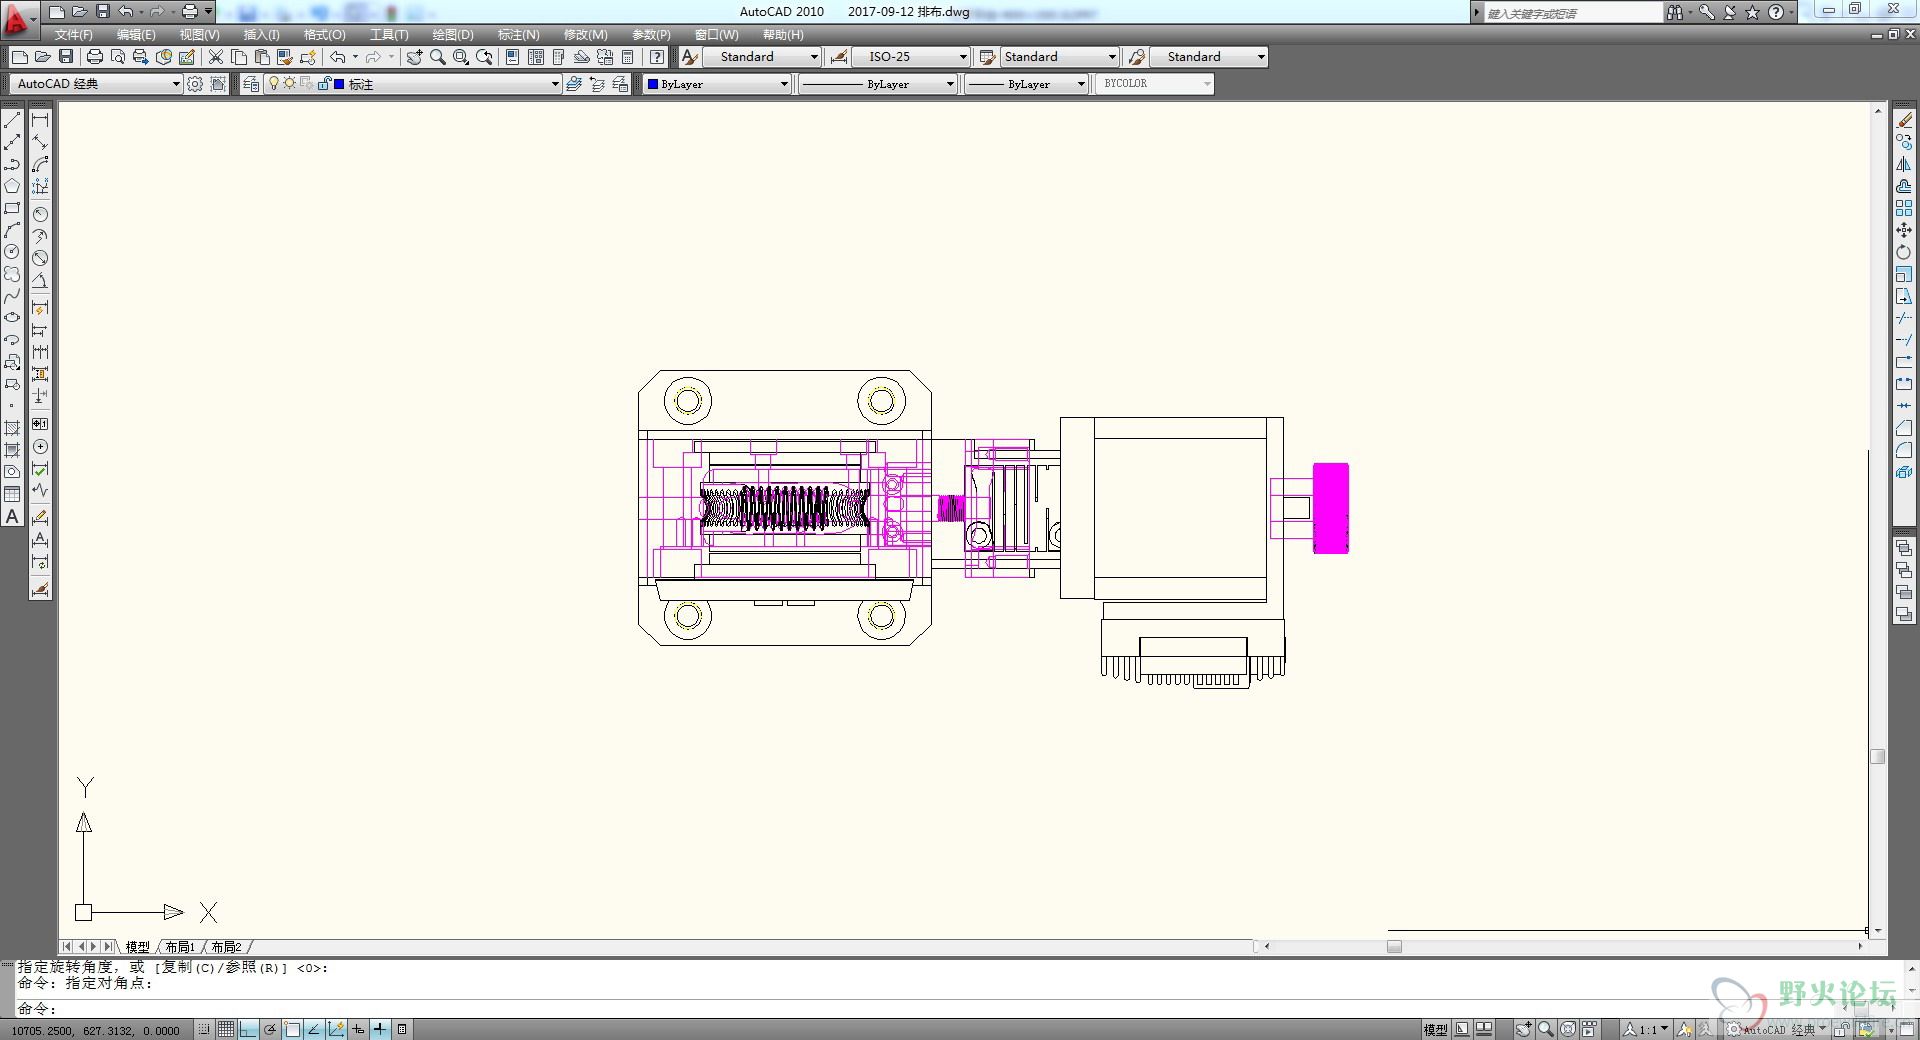Select the Move modify tool
1920x1040 pixels.
pyautogui.click(x=1904, y=230)
